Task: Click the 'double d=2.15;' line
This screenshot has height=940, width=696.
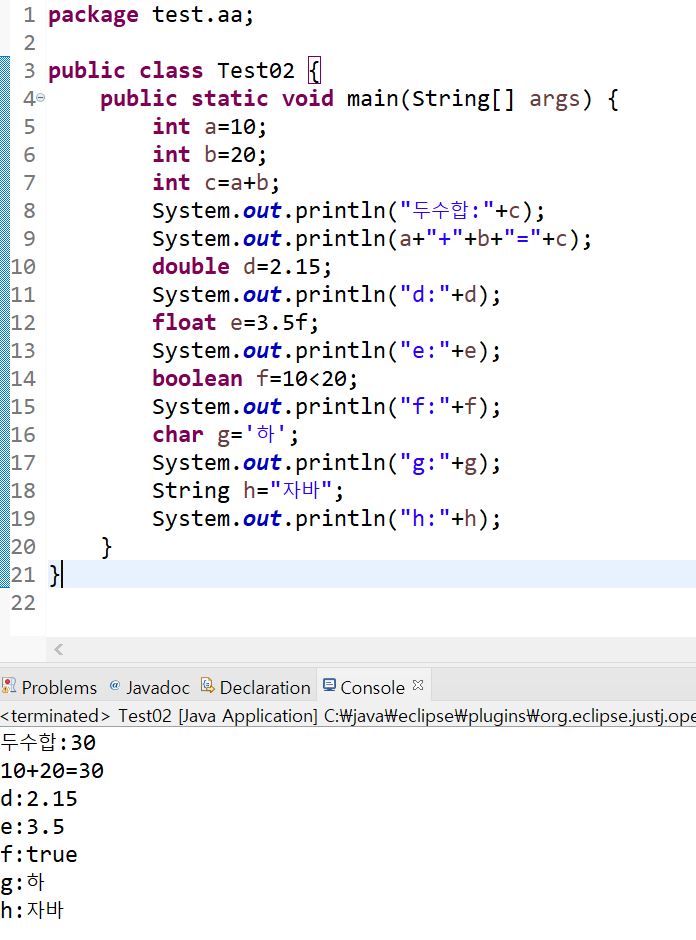Action: click(242, 266)
